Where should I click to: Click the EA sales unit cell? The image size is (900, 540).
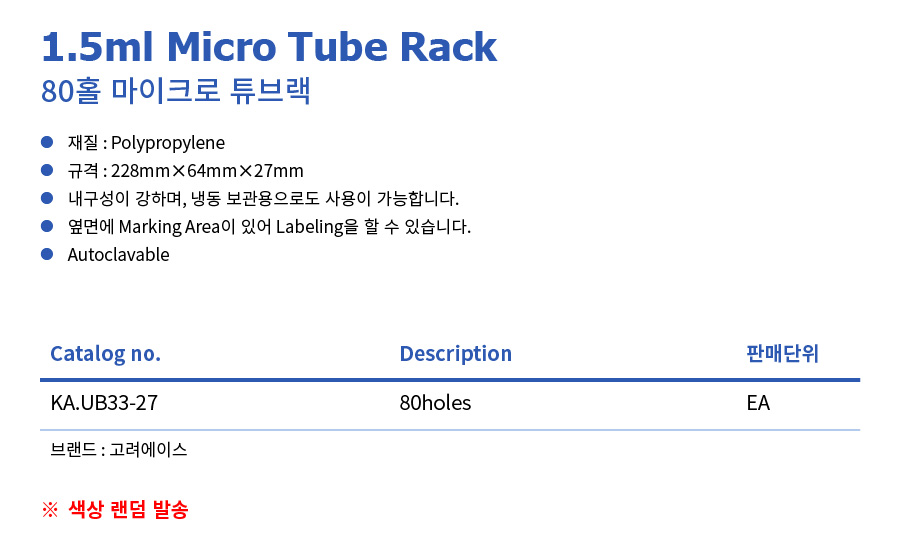(x=758, y=403)
